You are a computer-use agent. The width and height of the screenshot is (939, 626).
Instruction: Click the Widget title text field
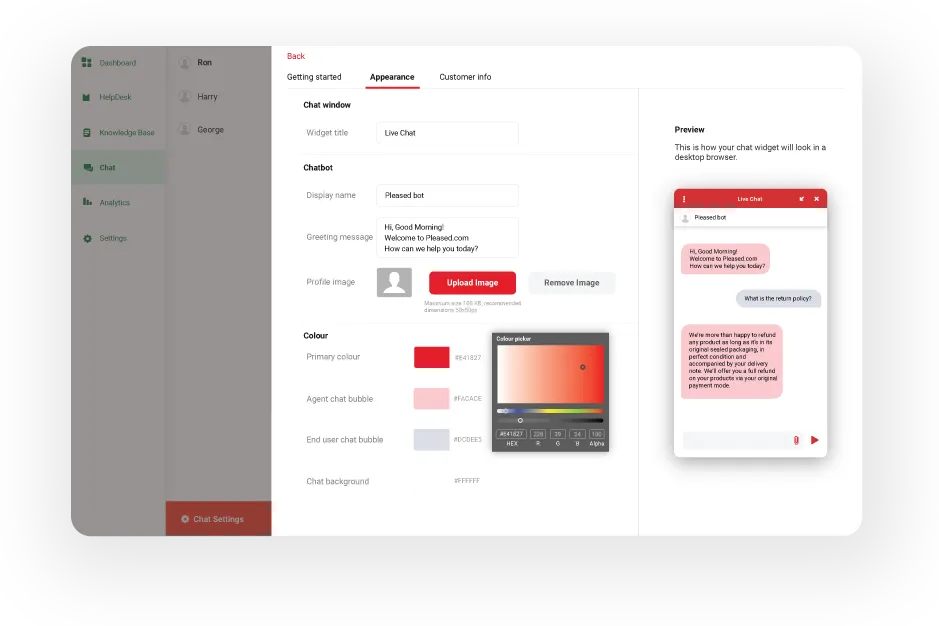click(446, 132)
